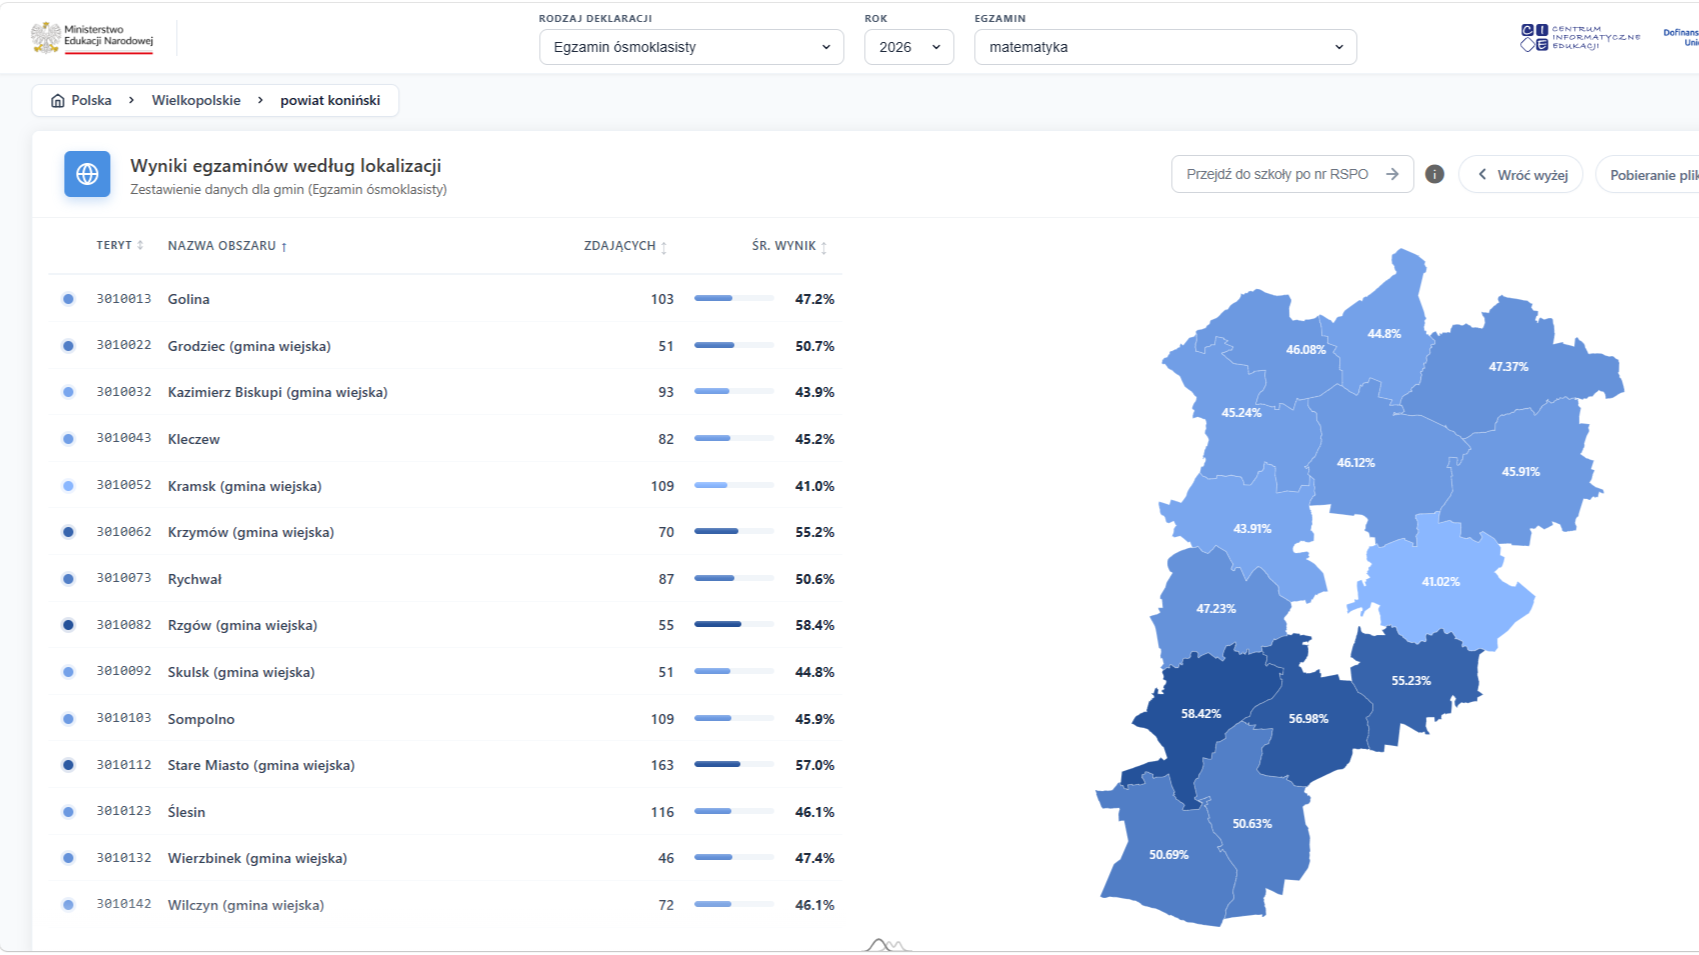
Task: Click the 57.0% score value
Action: pyautogui.click(x=815, y=765)
